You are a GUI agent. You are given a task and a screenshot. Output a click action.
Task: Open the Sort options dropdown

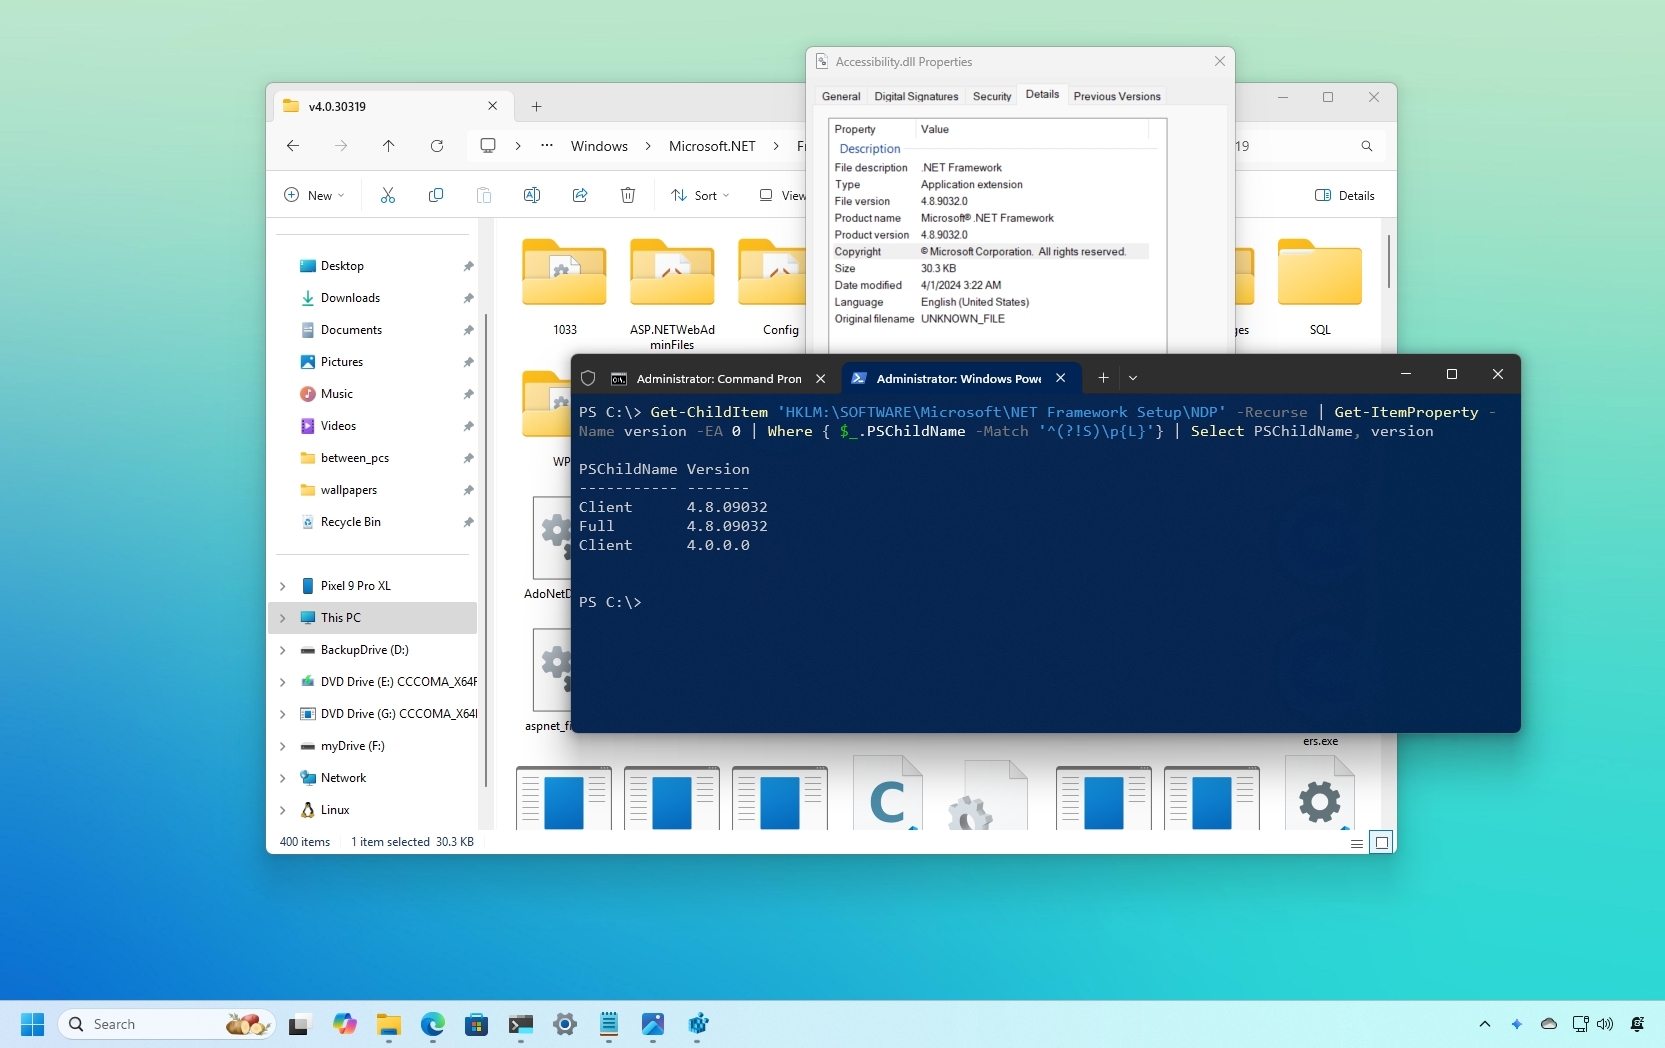(700, 195)
